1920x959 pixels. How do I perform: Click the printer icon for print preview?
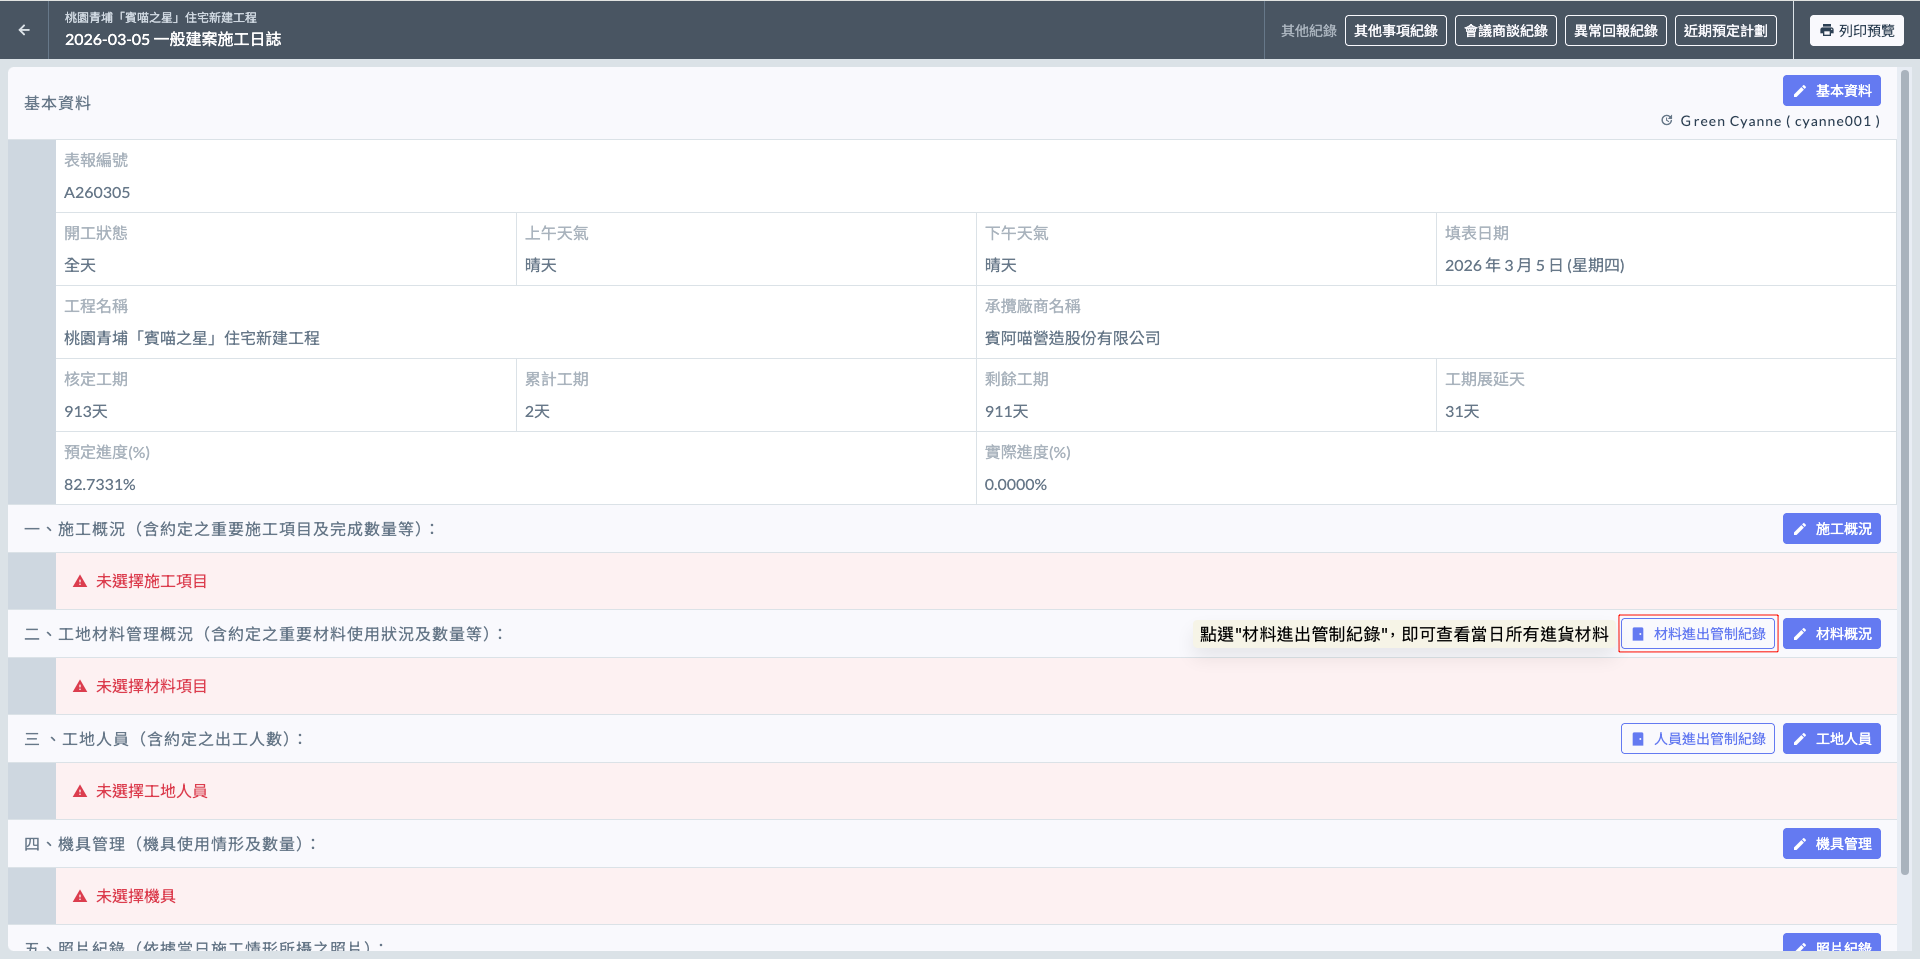[x=1827, y=31]
